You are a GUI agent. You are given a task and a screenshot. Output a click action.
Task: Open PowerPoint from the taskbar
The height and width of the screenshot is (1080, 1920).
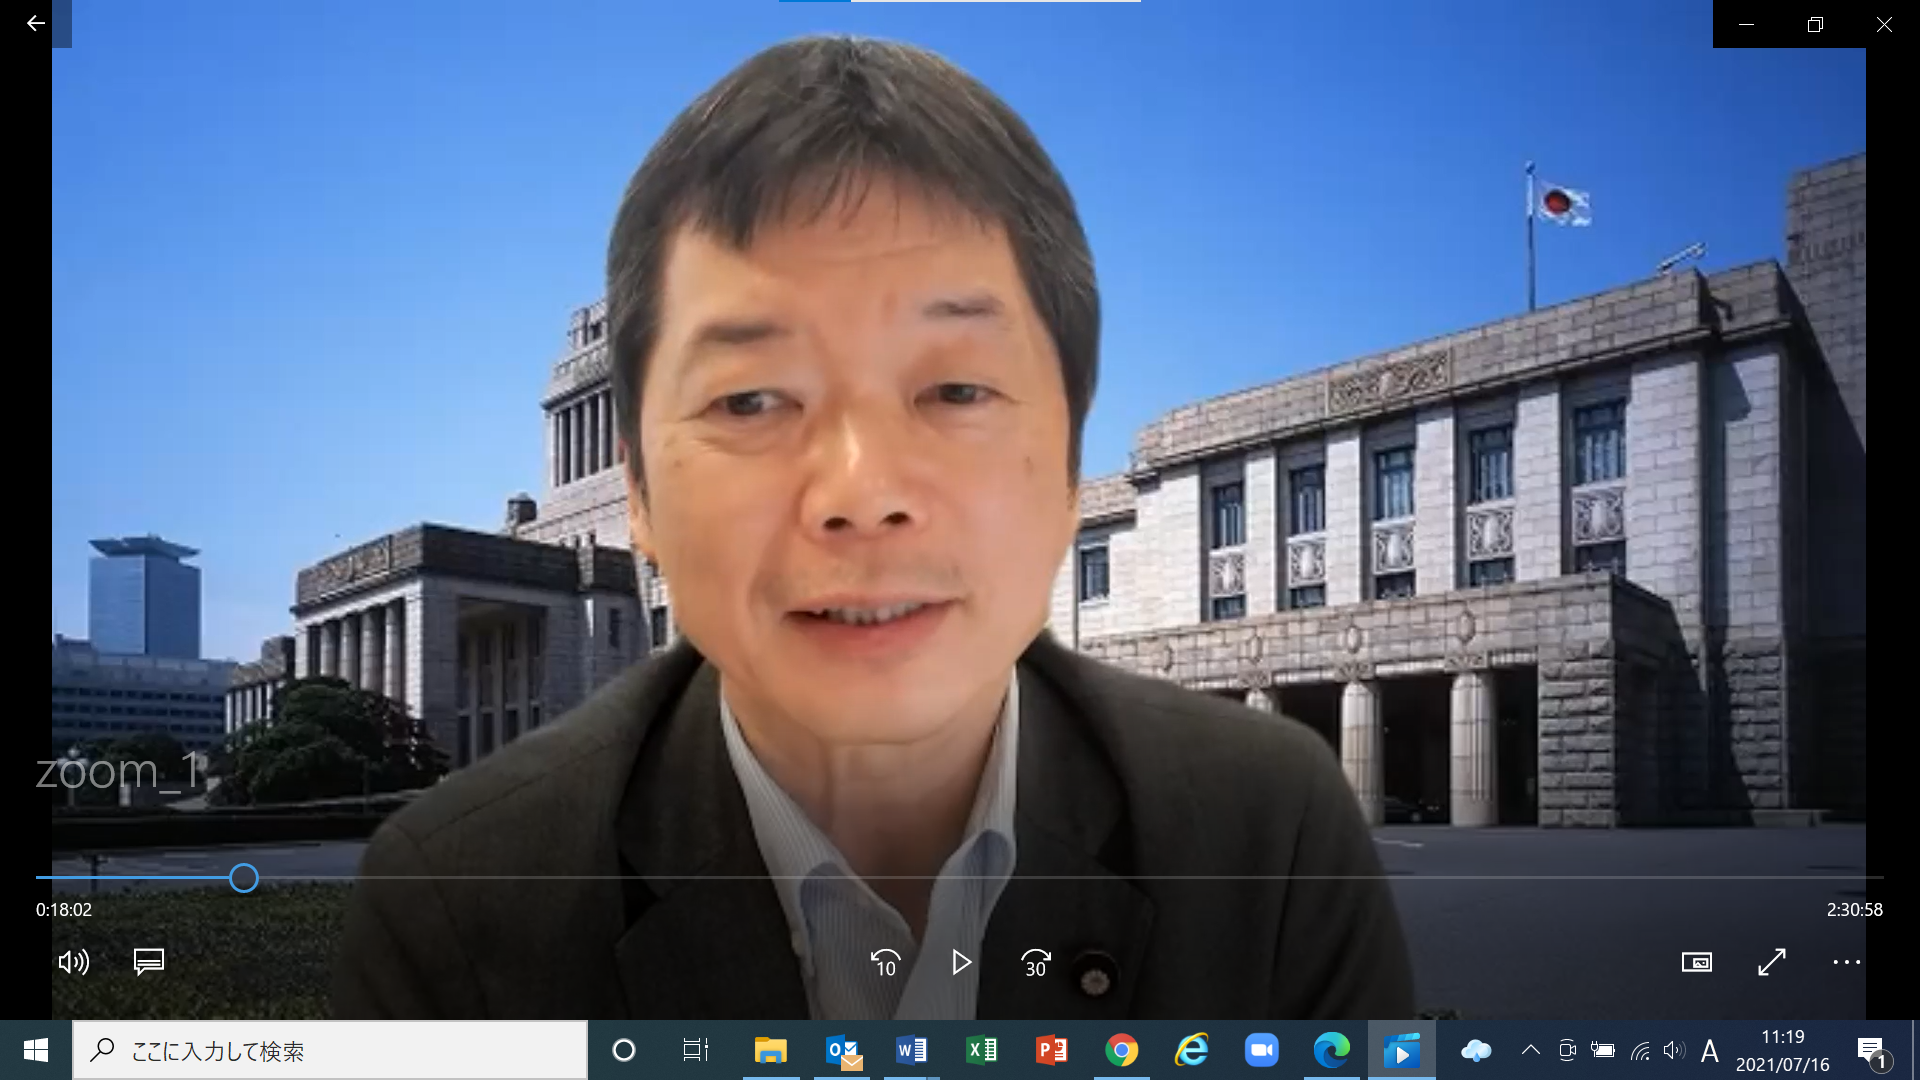coord(1052,1050)
